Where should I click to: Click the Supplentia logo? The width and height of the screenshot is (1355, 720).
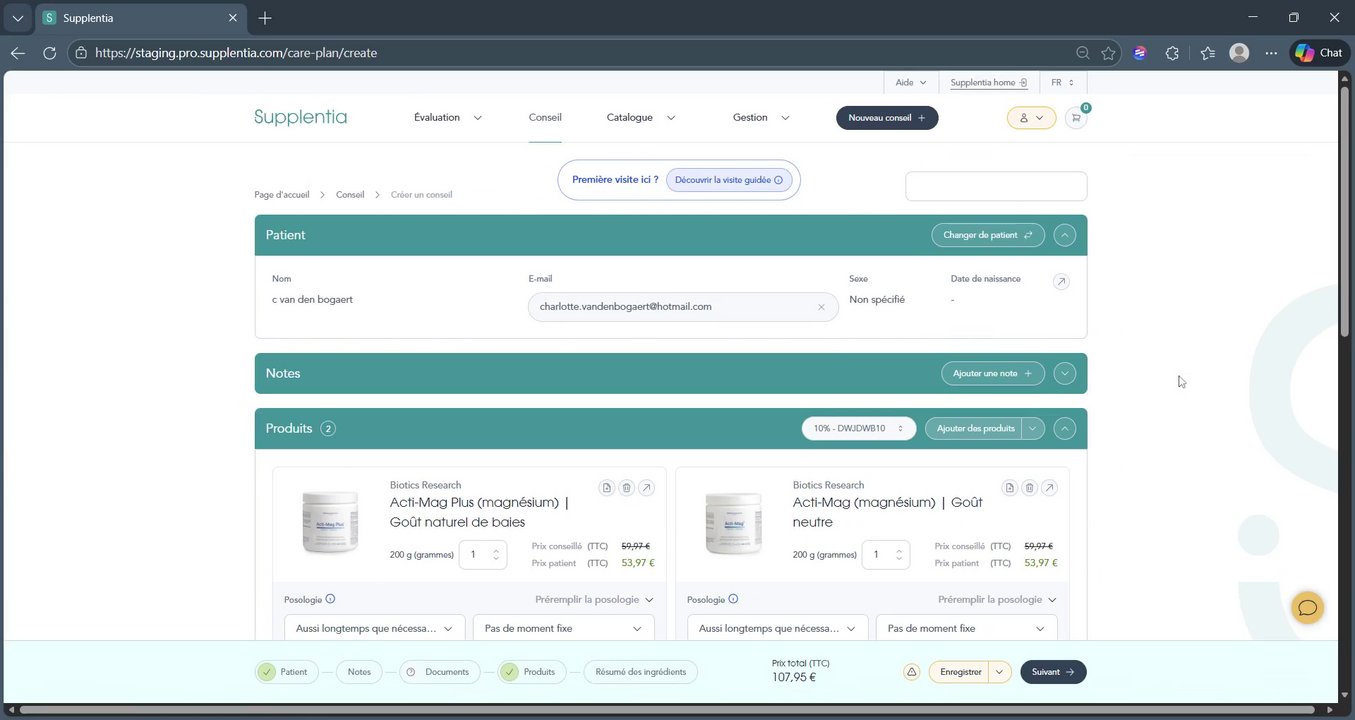coord(300,117)
